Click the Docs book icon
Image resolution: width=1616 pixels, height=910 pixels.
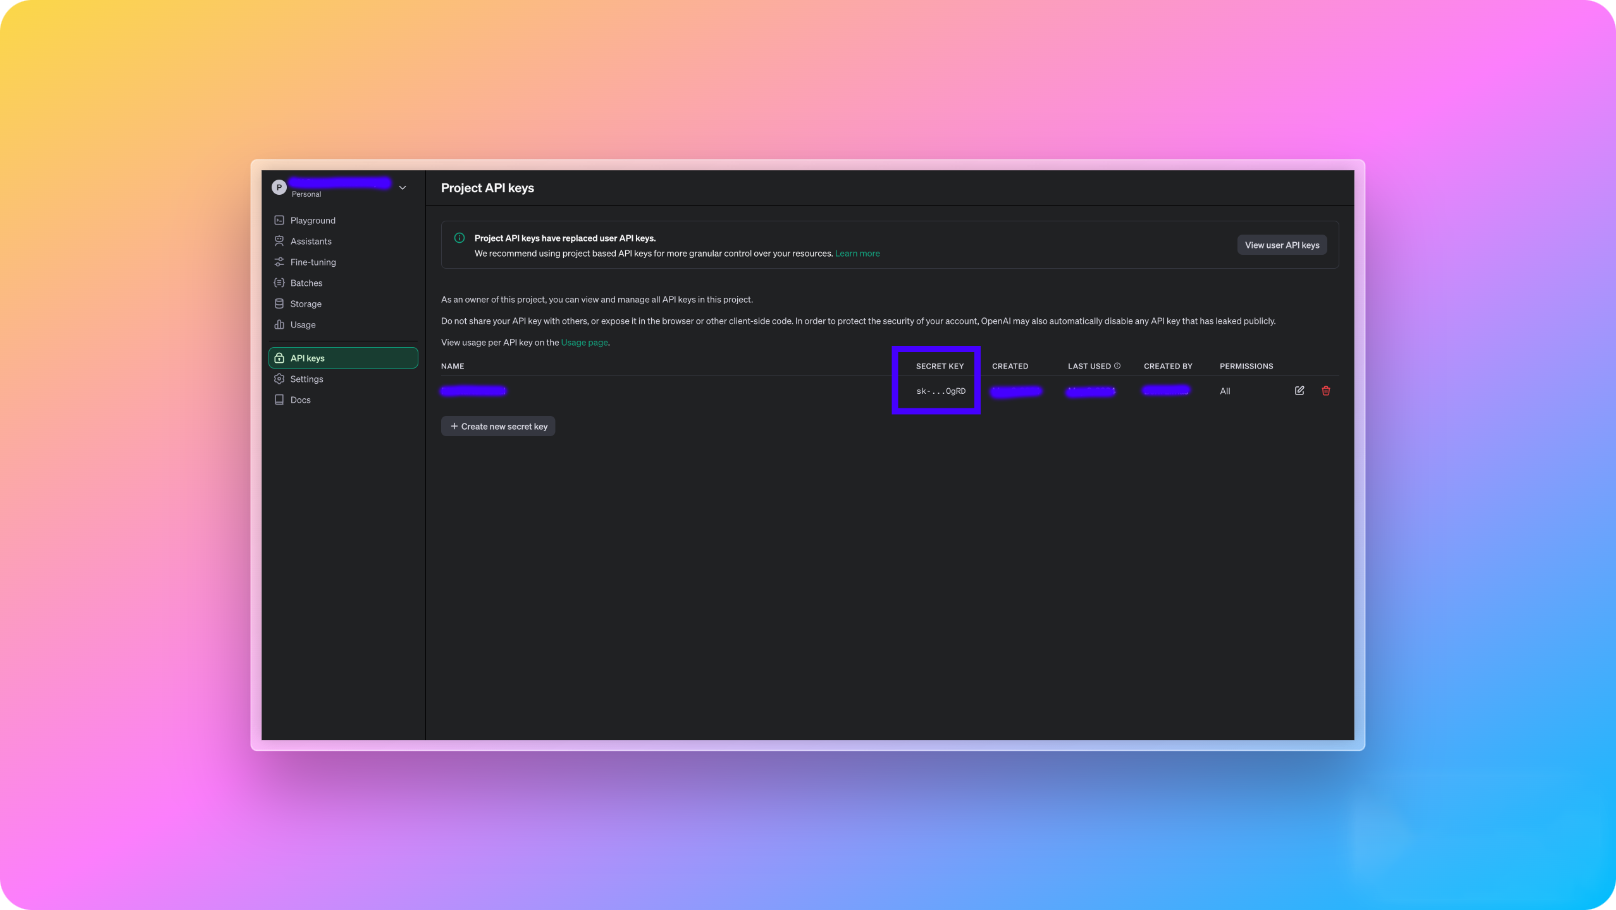point(279,400)
